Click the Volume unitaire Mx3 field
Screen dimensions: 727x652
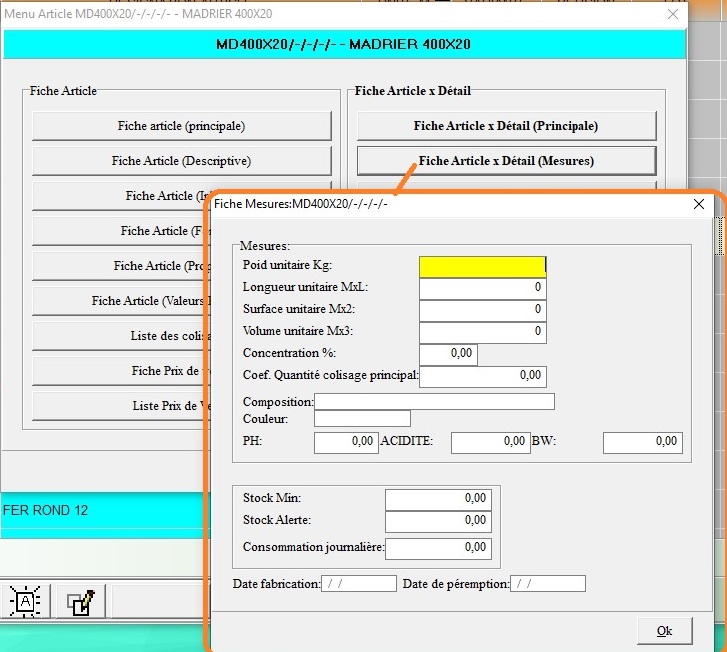(x=482, y=332)
